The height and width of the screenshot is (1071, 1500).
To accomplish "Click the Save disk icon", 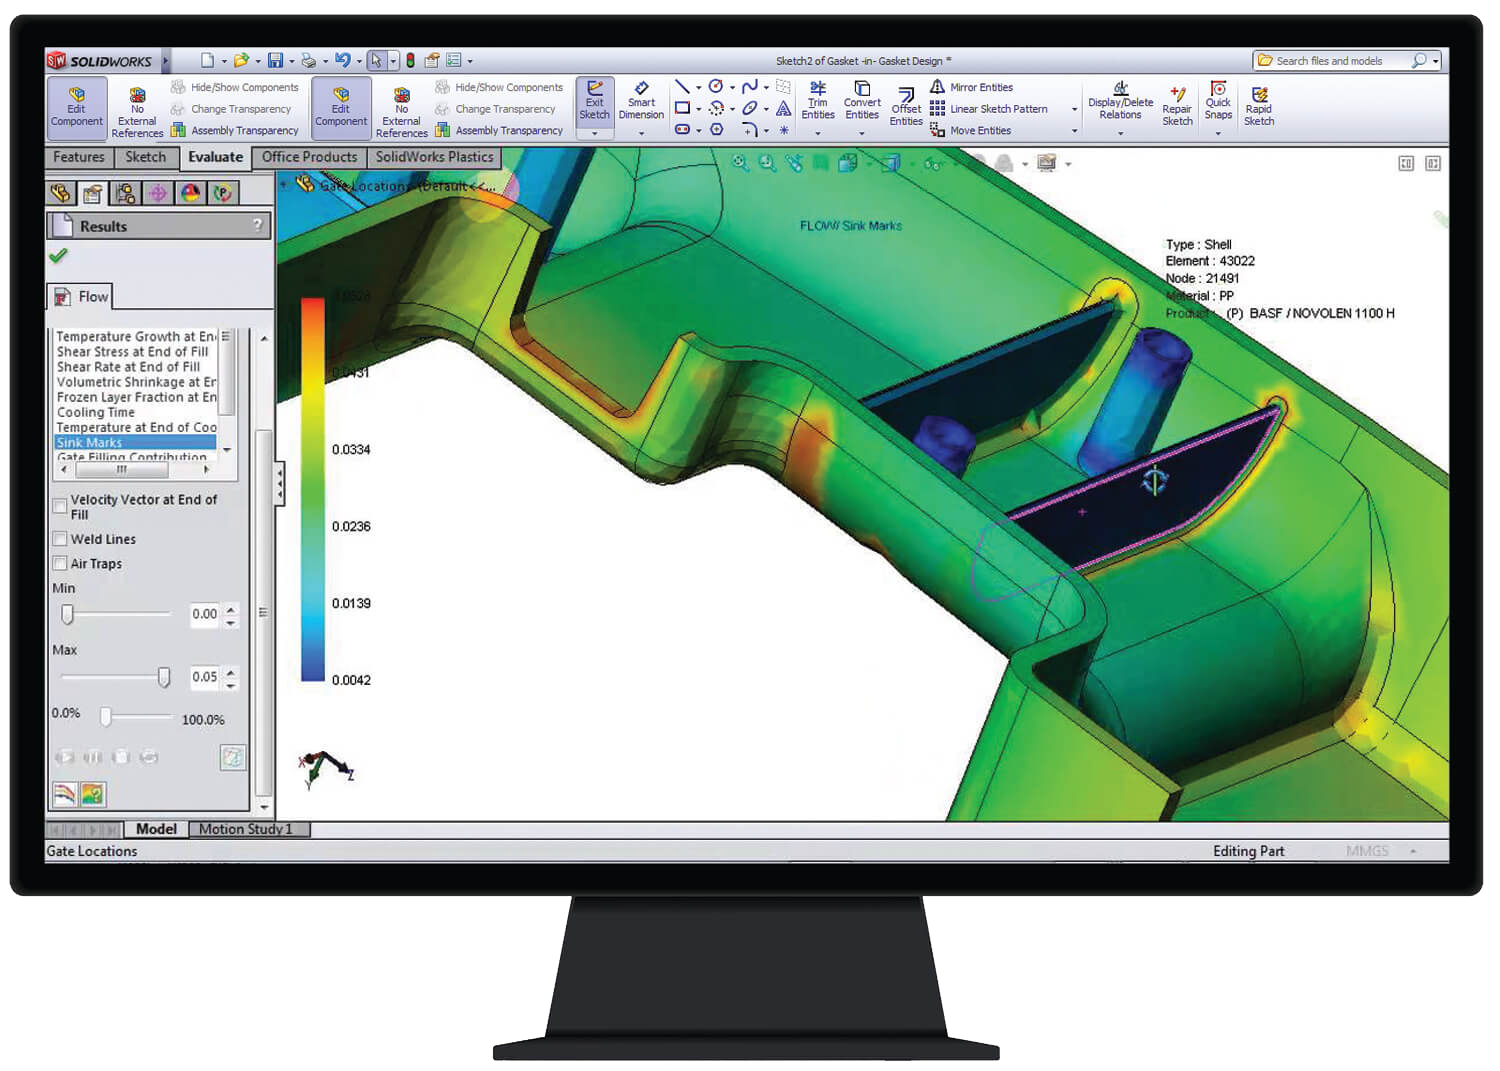I will click(276, 61).
